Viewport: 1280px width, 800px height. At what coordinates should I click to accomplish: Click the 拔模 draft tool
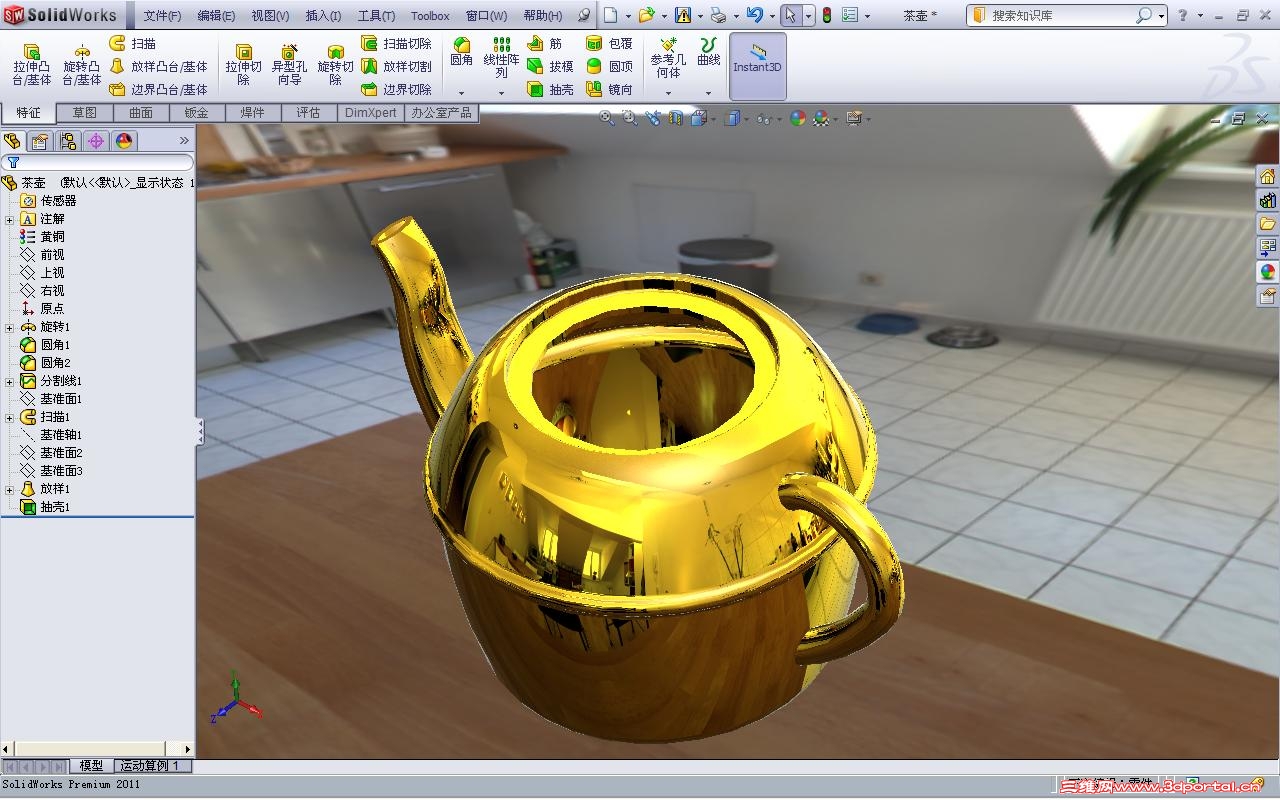pos(550,67)
